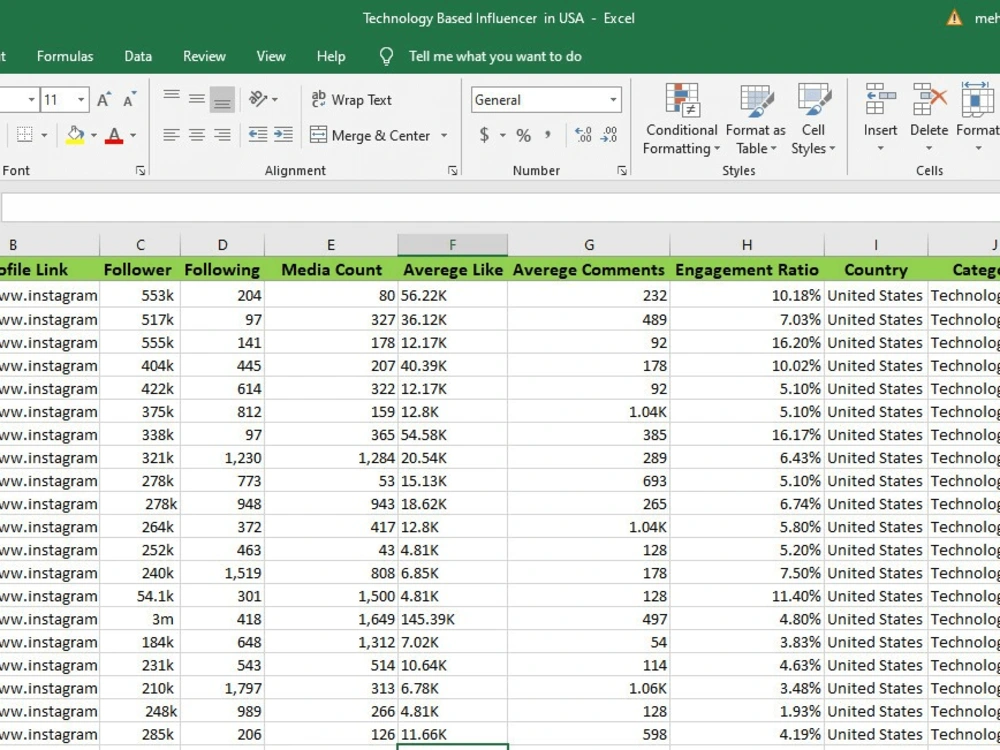Apply Accounting Number Format dollar icon

point(485,135)
